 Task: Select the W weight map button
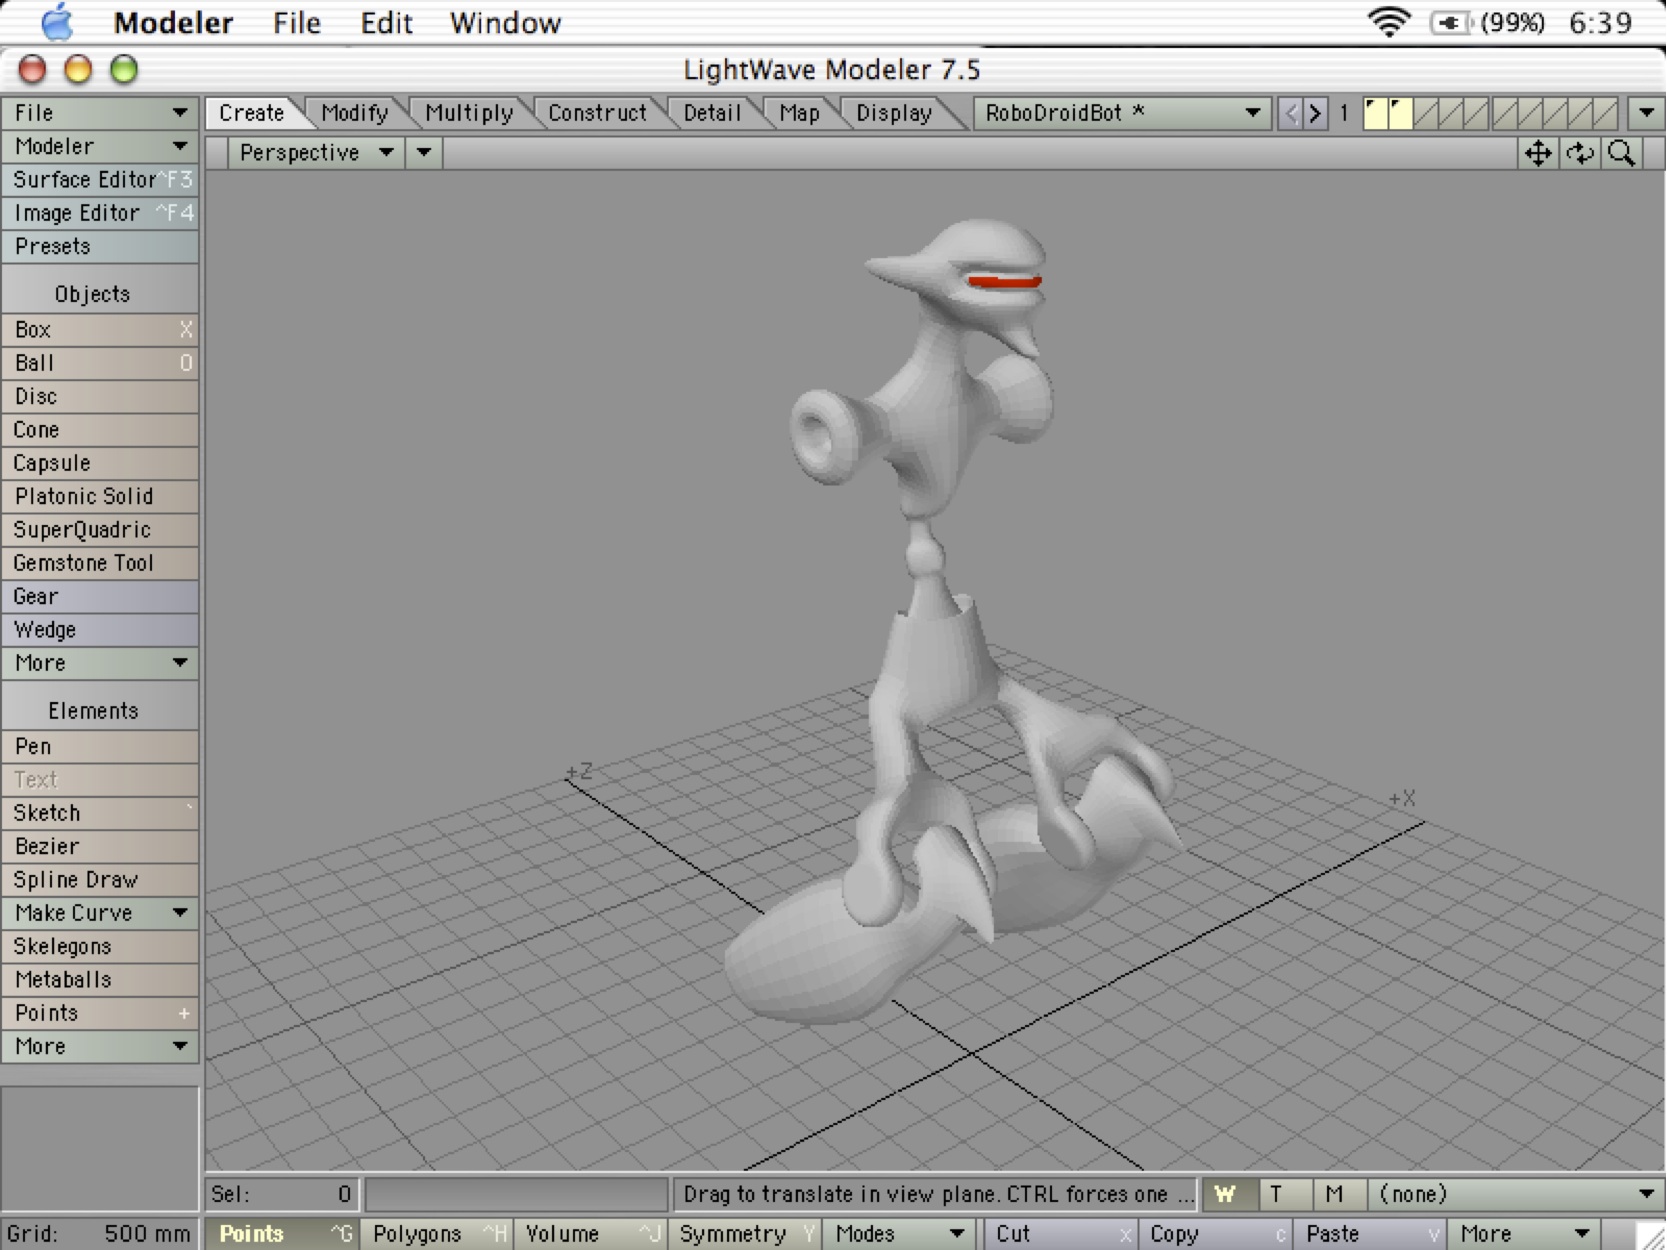1225,1194
